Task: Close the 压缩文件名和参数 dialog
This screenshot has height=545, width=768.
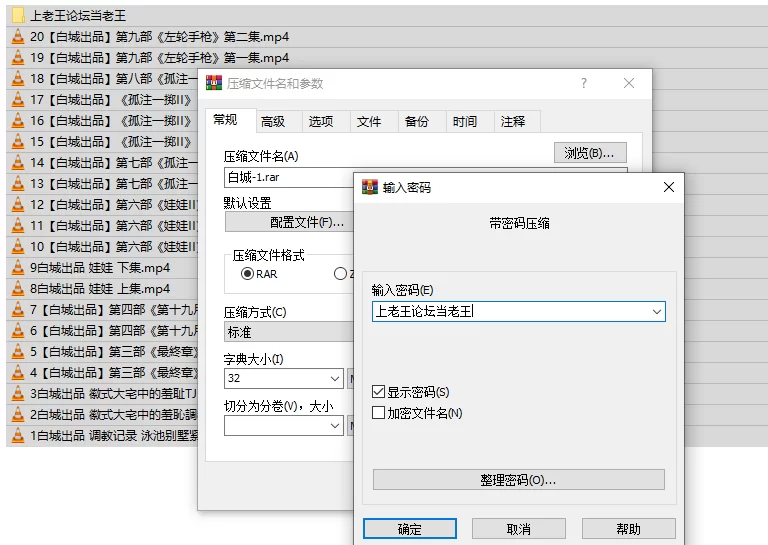Action: coord(629,83)
